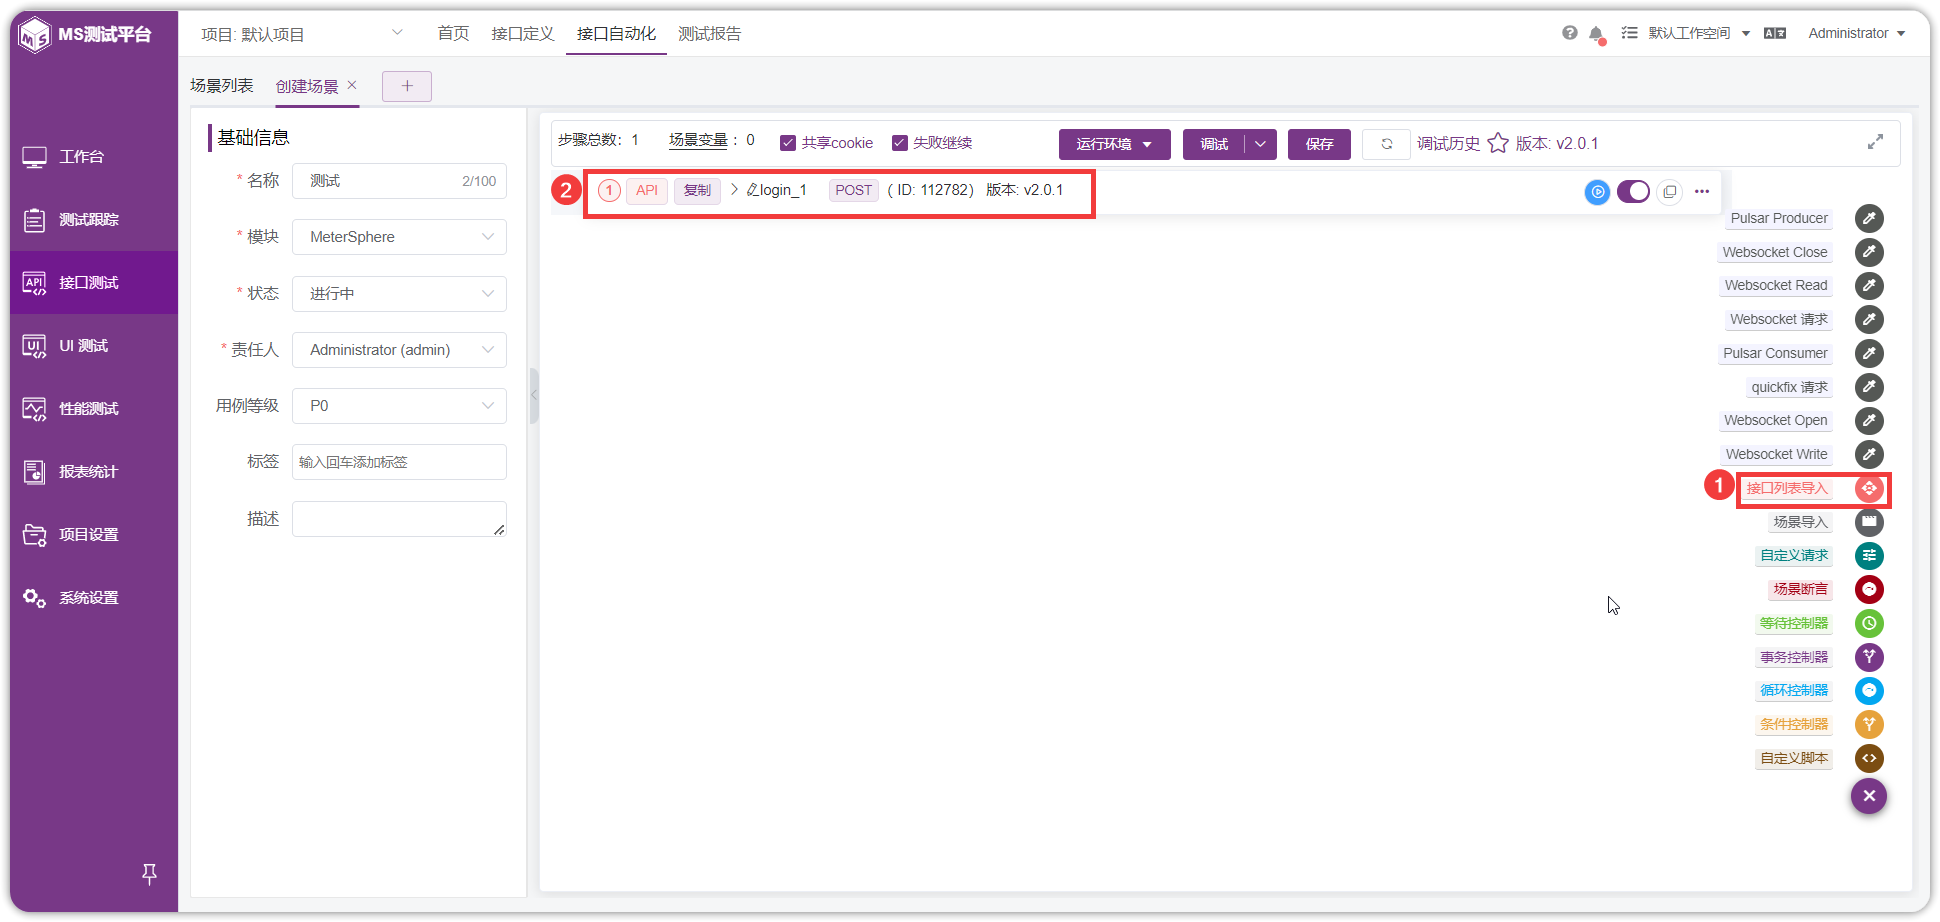Screen dimensions: 1940x922
Task: Click the 标签 tag input field
Action: (x=399, y=462)
